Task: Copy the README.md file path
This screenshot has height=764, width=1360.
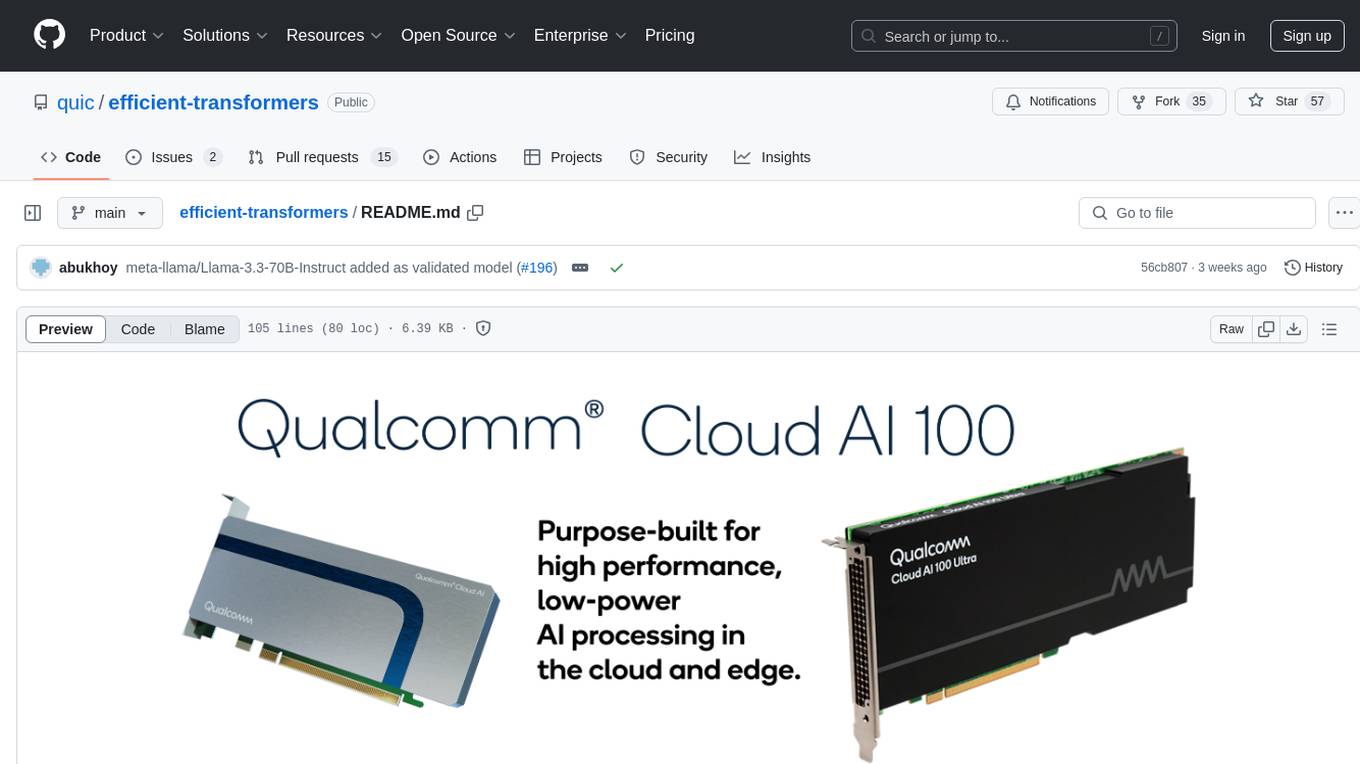Action: (476, 213)
